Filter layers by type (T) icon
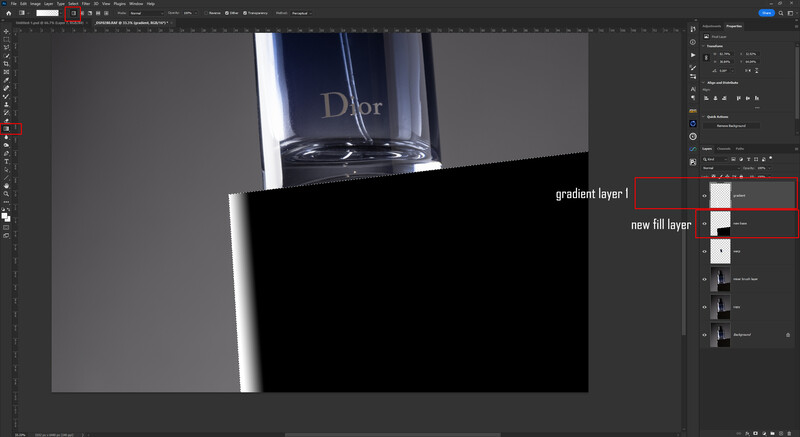The height and width of the screenshot is (437, 800). point(748,159)
